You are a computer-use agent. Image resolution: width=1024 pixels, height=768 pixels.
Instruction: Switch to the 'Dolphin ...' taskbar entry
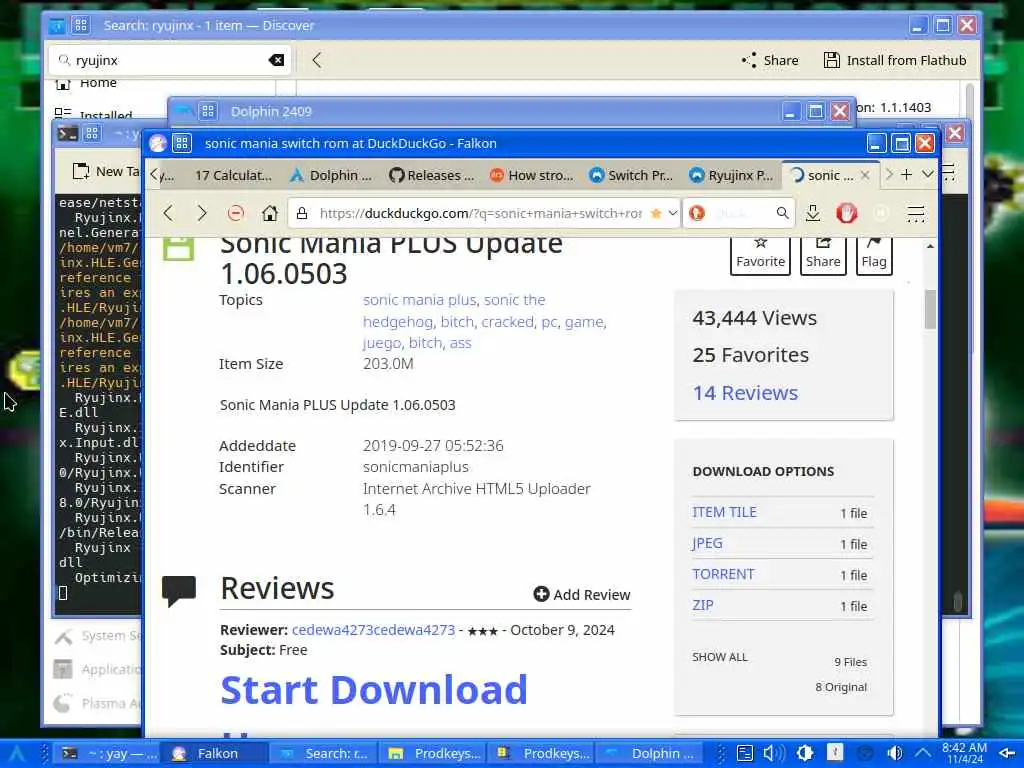(650, 754)
